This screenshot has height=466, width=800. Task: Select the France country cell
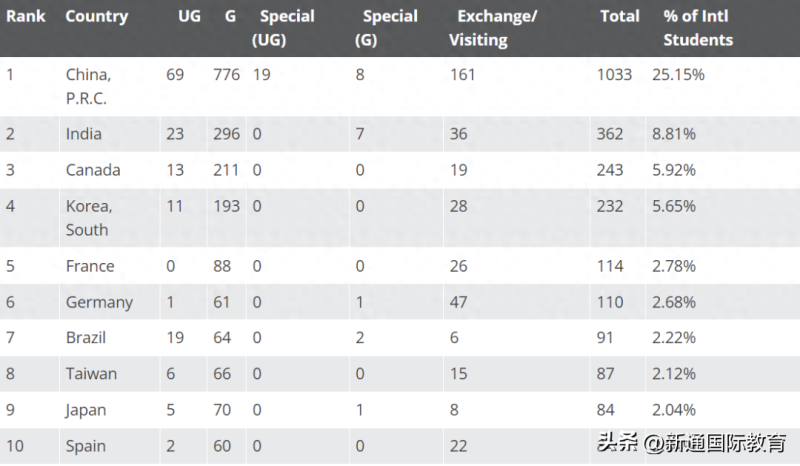point(90,266)
